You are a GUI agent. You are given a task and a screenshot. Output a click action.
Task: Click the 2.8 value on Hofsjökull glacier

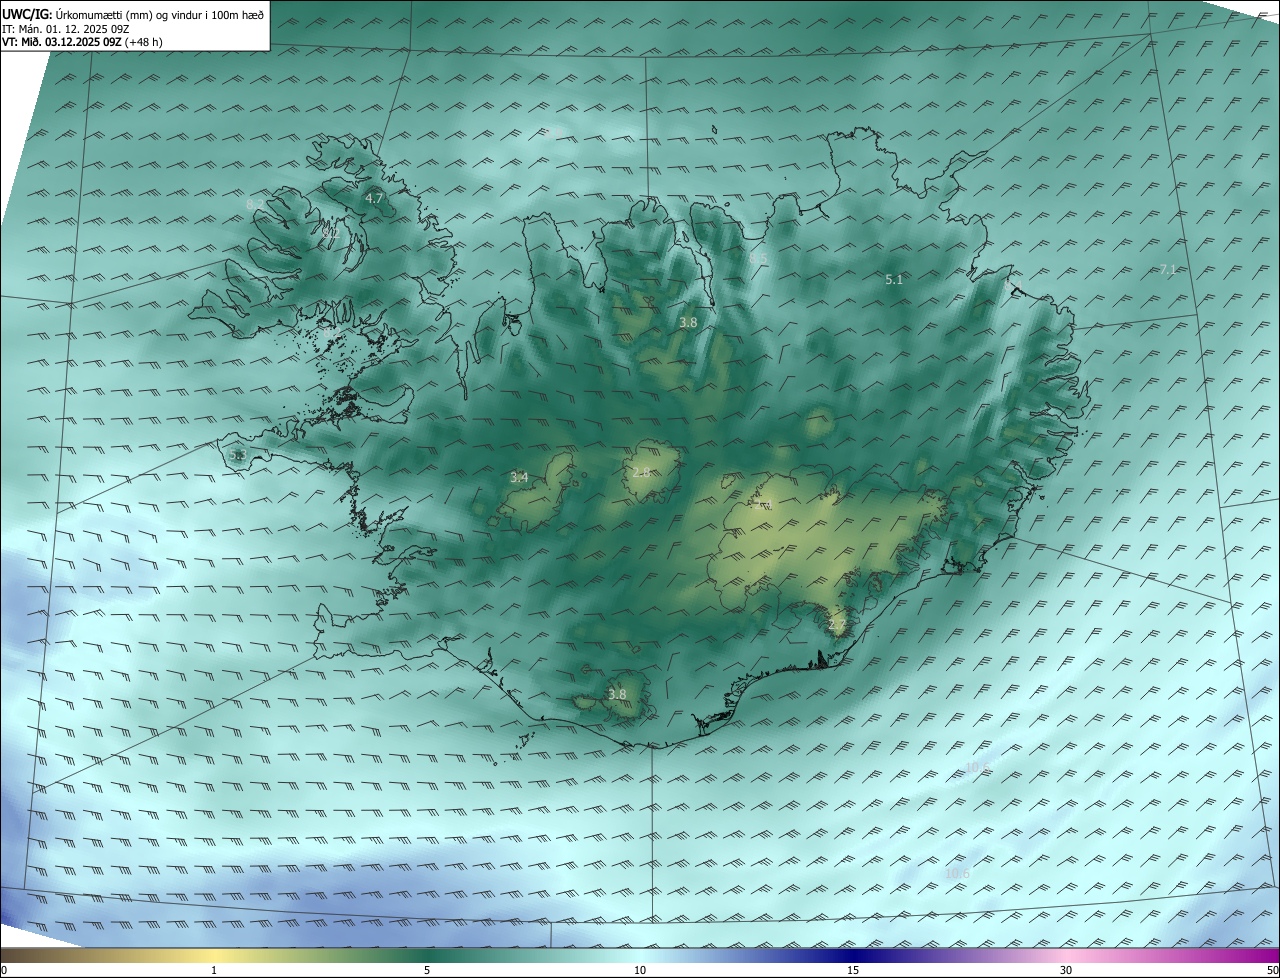[x=641, y=472]
